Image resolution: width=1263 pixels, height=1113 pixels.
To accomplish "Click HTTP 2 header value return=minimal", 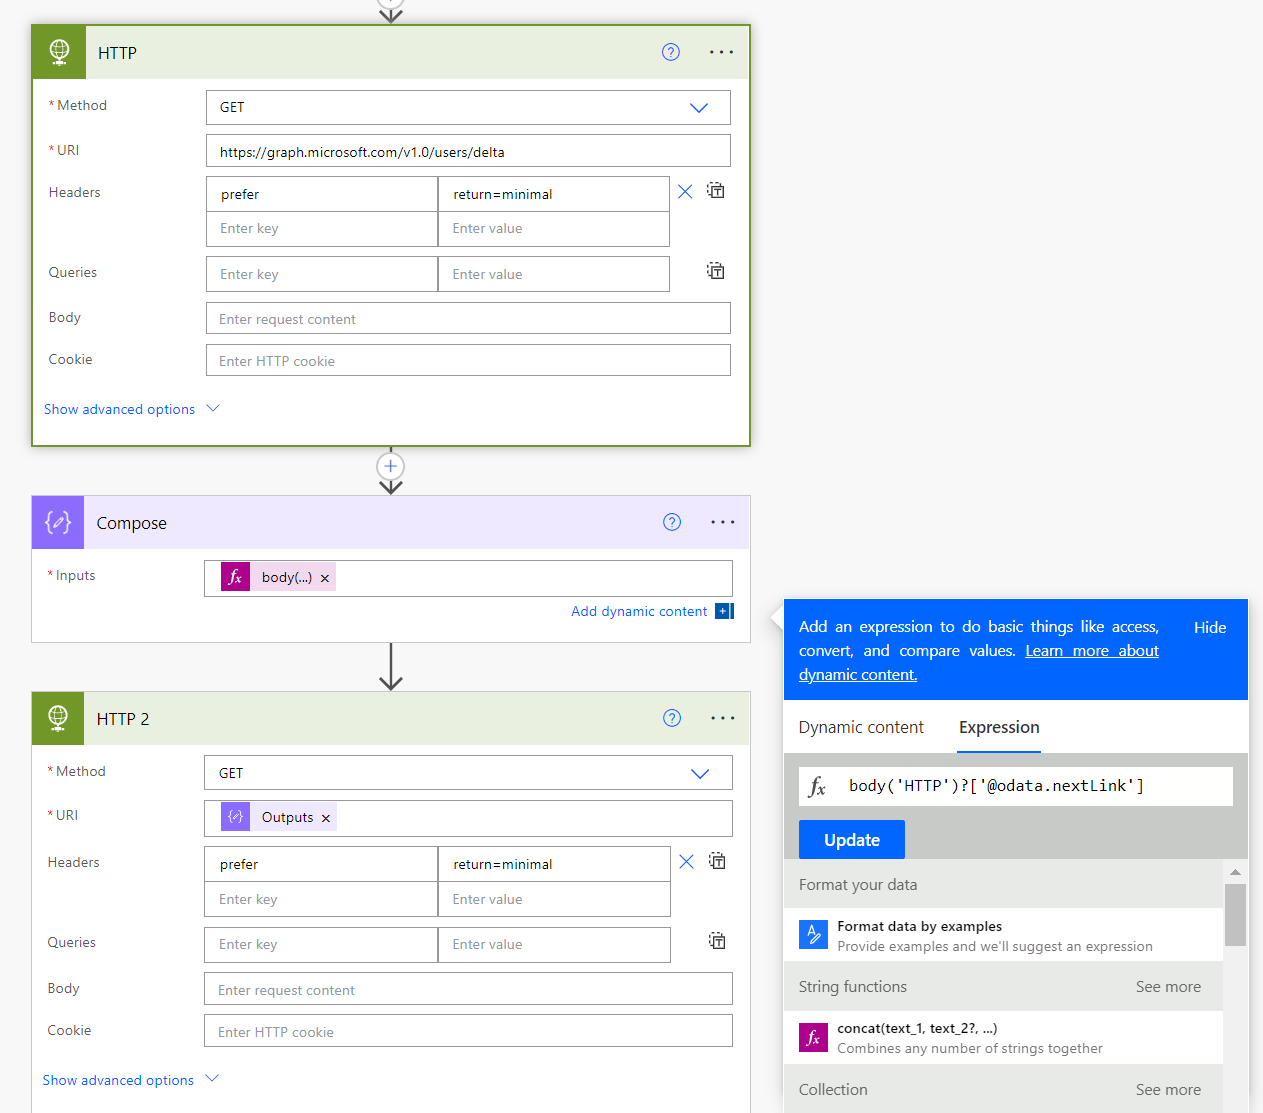I will [554, 864].
